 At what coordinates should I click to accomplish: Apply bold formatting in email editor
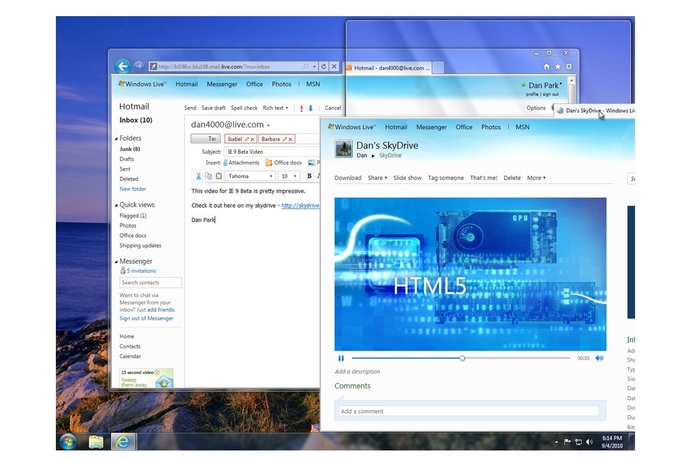pos(309,176)
